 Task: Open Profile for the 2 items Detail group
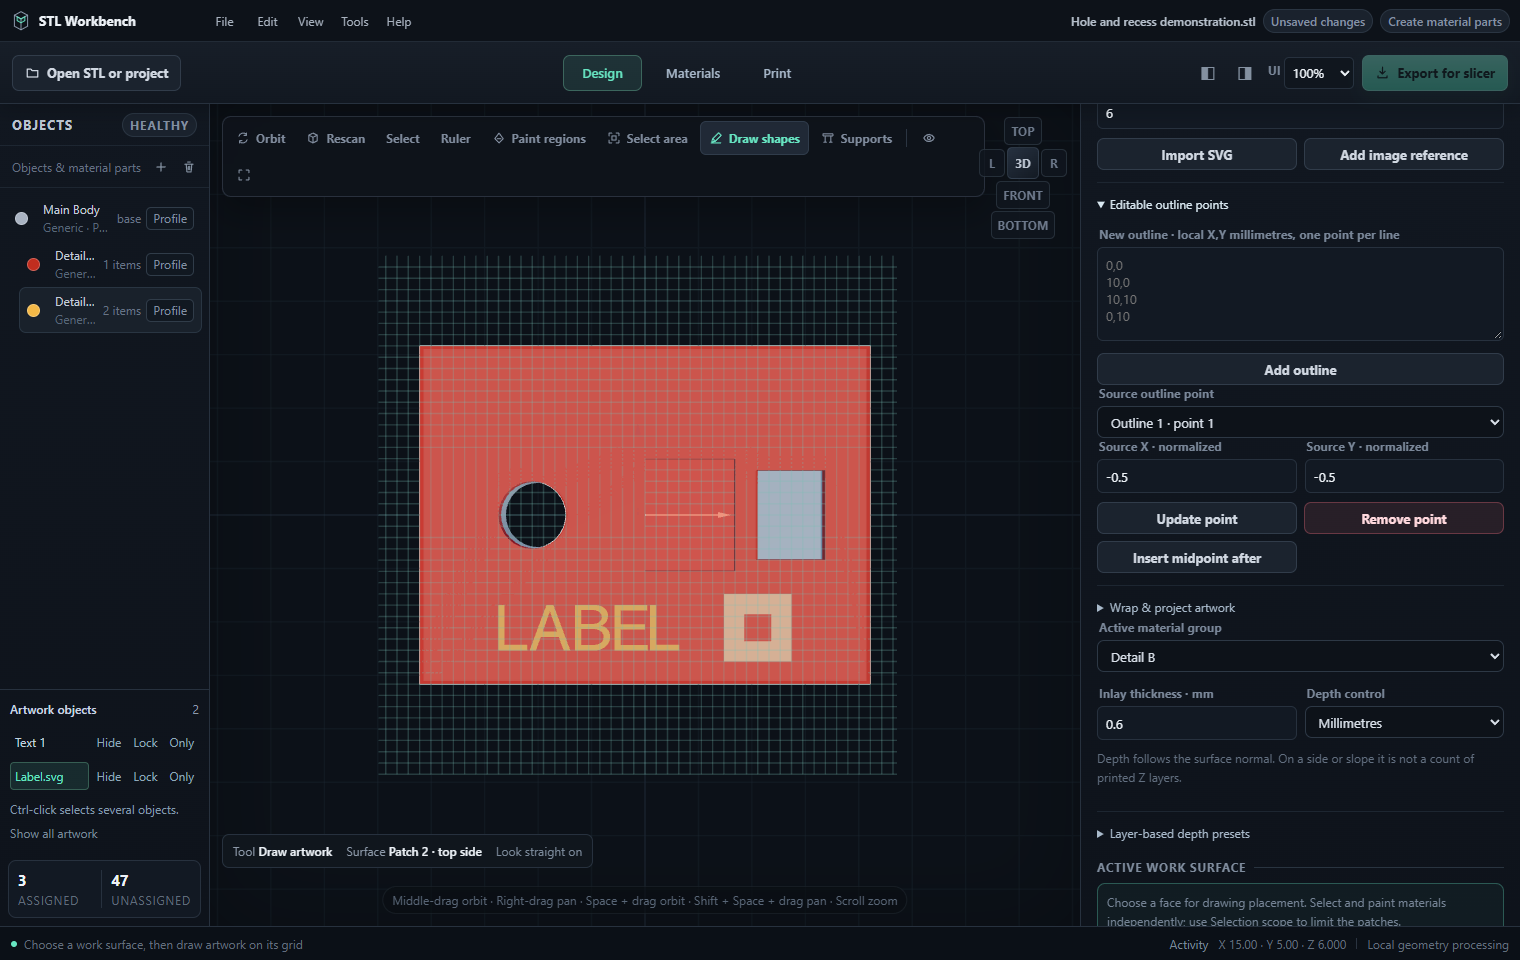pyautogui.click(x=170, y=311)
